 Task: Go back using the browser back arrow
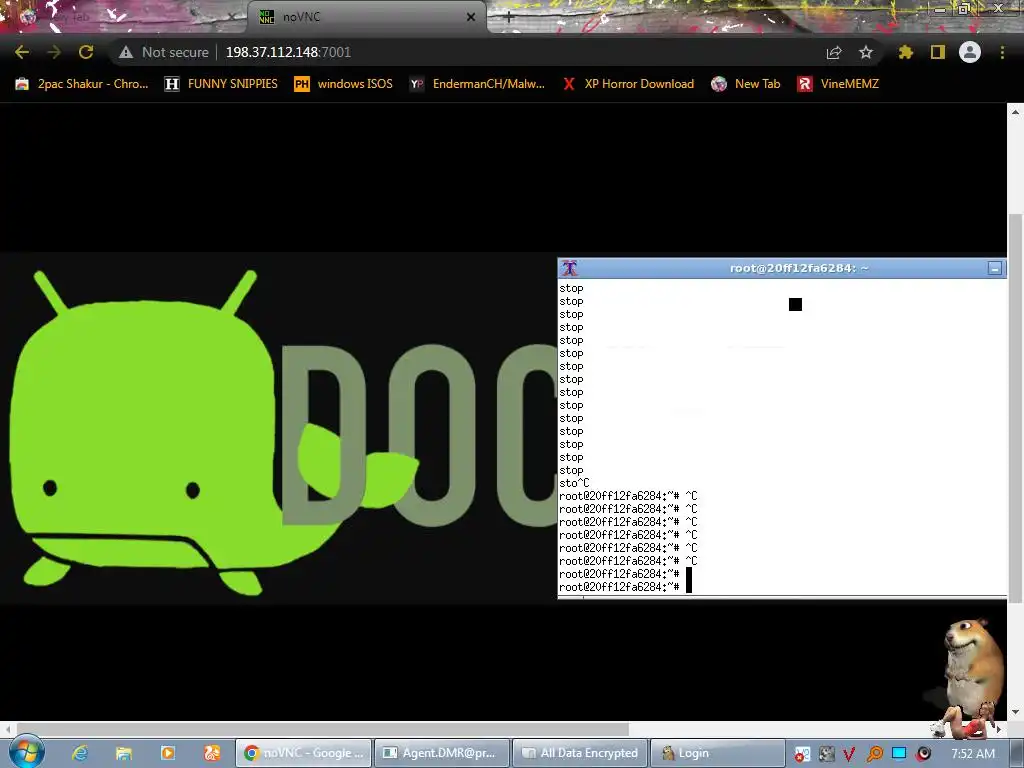pyautogui.click(x=22, y=52)
